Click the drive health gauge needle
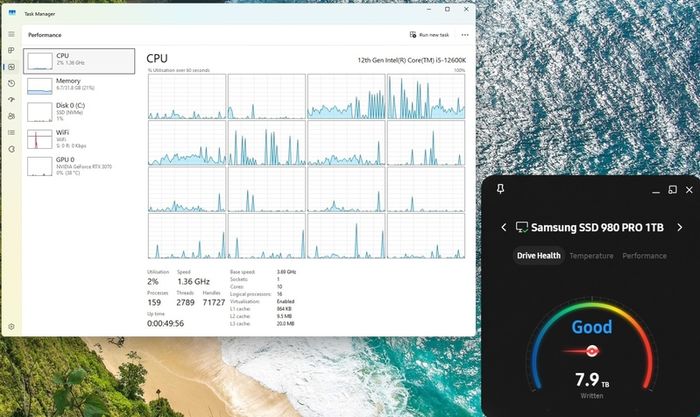Viewport: 700px width, 417px height. coord(580,351)
